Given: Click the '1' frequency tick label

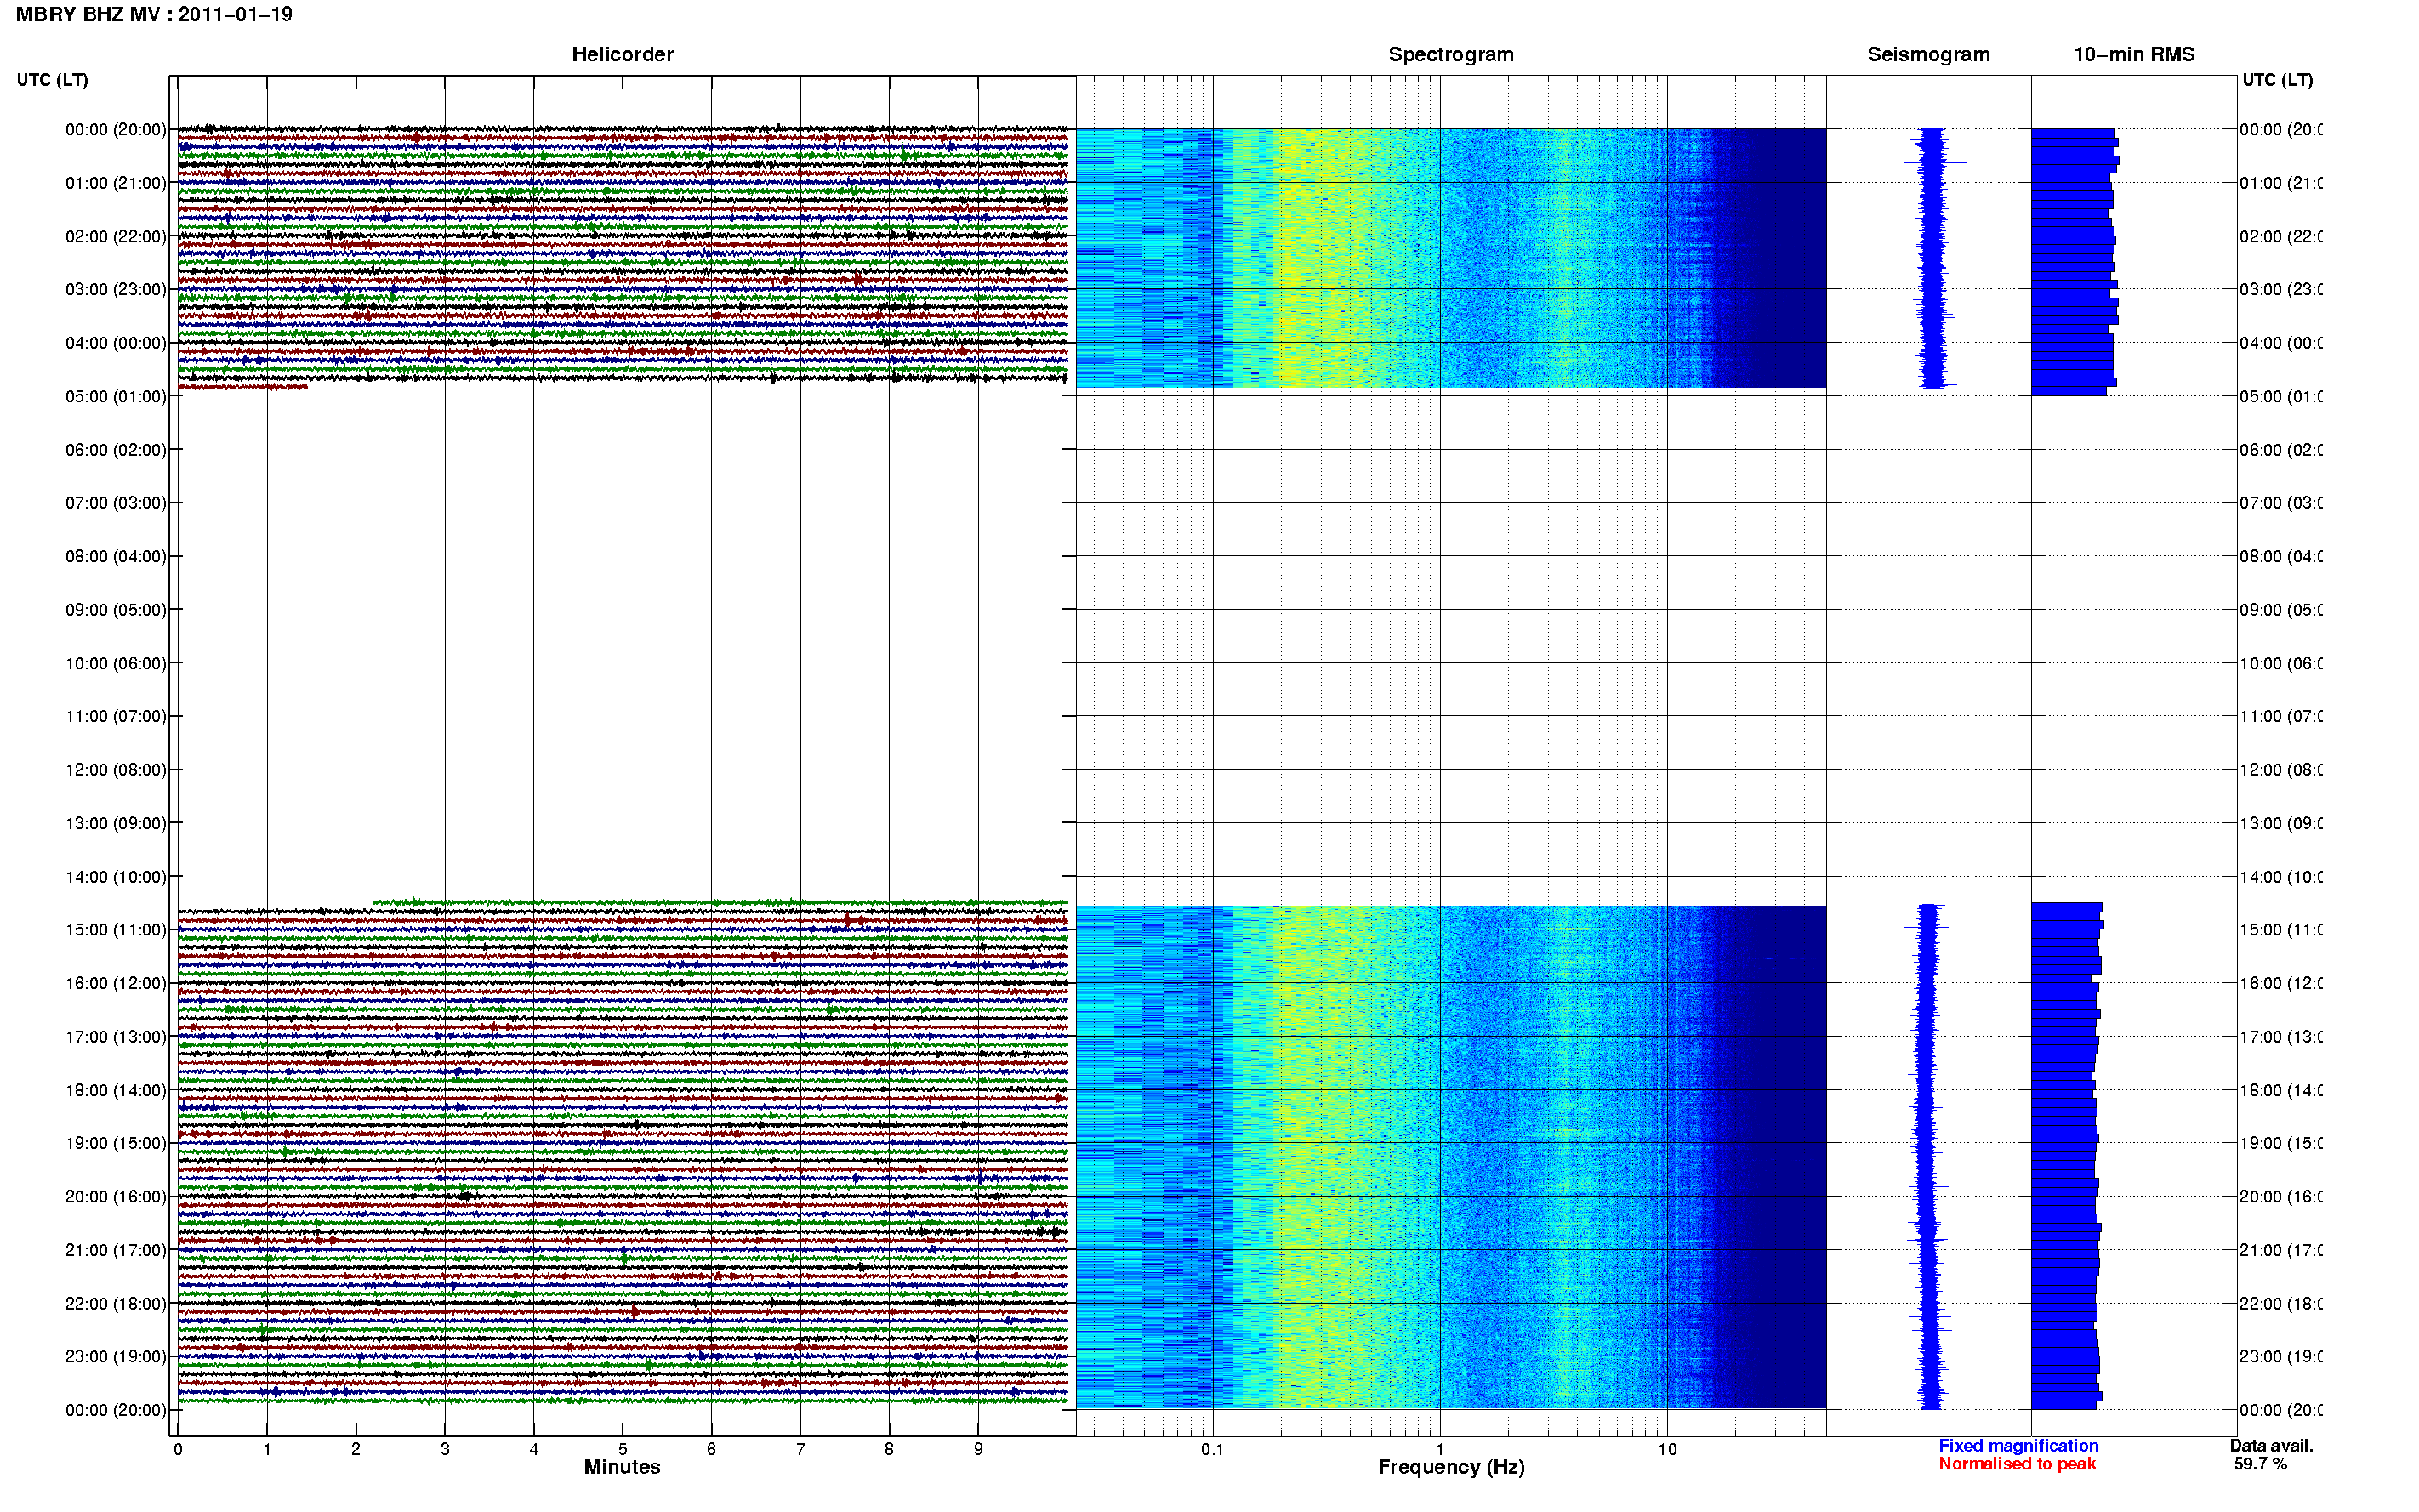Looking at the screenshot, I should coord(1440,1449).
